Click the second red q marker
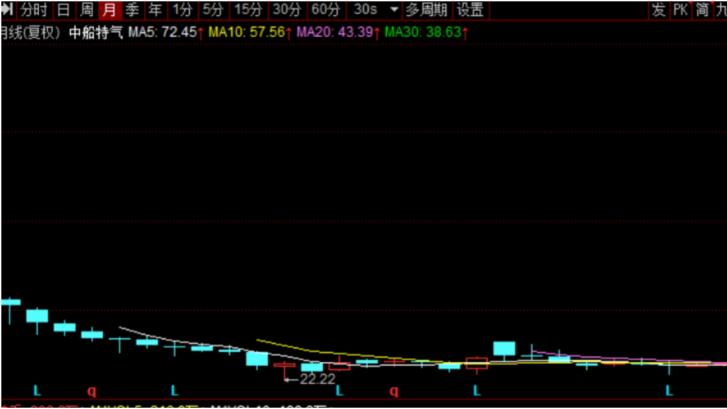The width and height of the screenshot is (727, 409). click(x=394, y=391)
